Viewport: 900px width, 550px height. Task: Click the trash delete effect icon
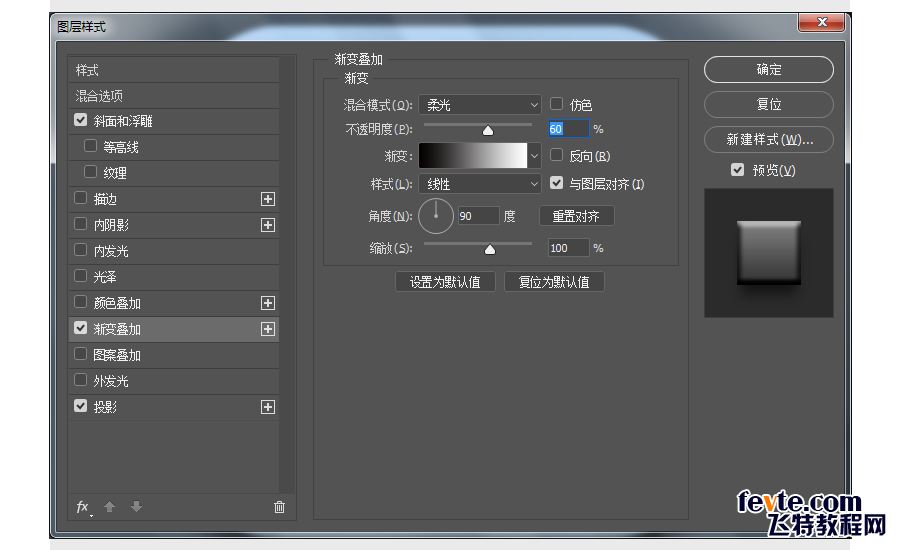click(x=280, y=507)
